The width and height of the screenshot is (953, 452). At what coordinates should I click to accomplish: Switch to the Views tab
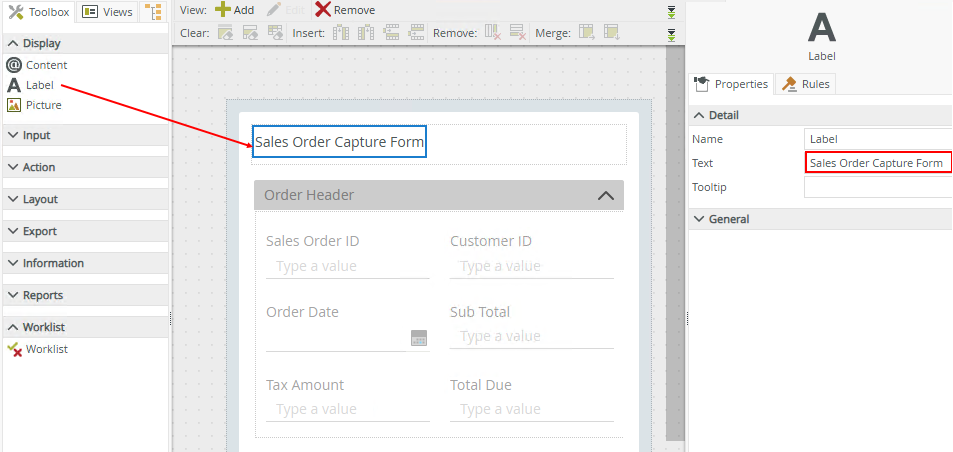[107, 12]
